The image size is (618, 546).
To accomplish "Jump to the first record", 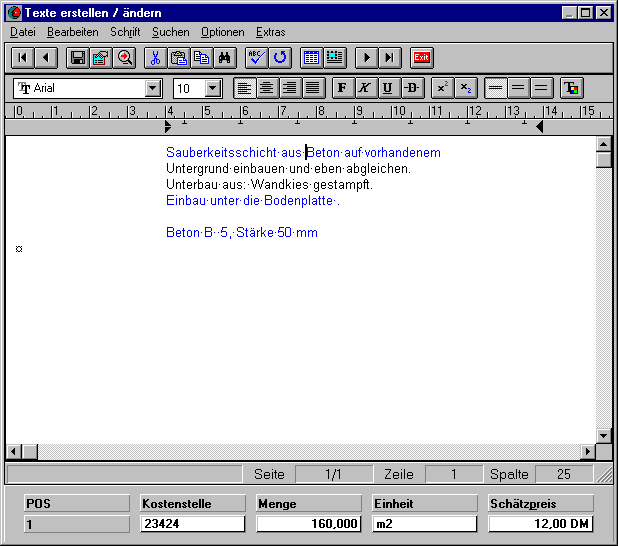I will click(x=23, y=58).
